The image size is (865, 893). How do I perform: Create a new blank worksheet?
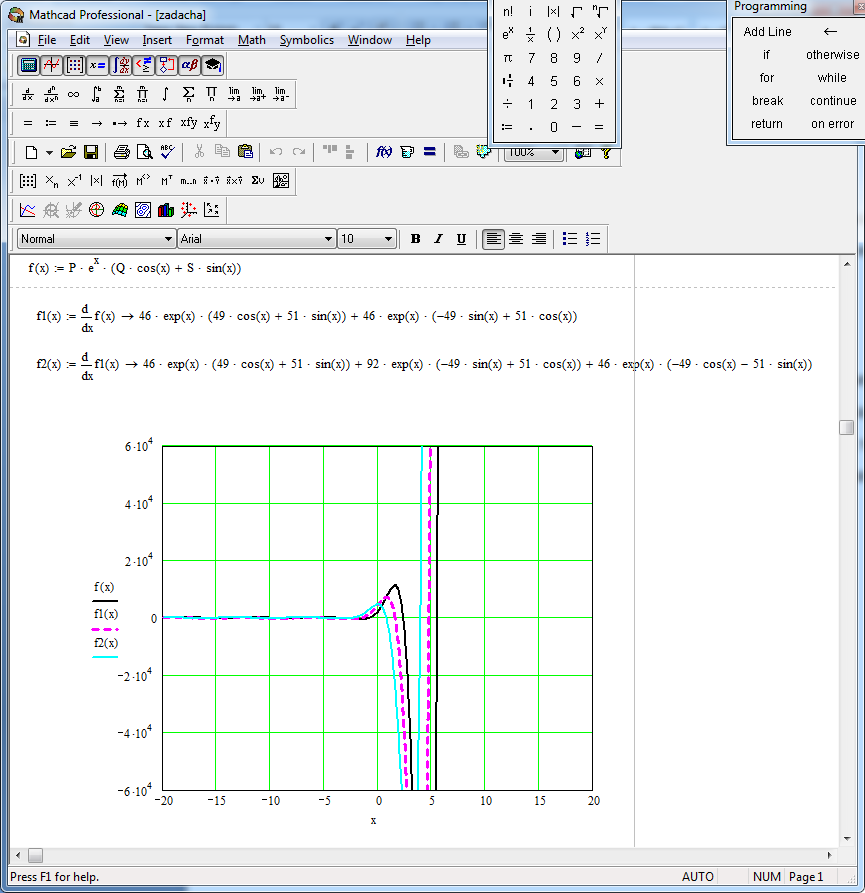click(x=32, y=152)
